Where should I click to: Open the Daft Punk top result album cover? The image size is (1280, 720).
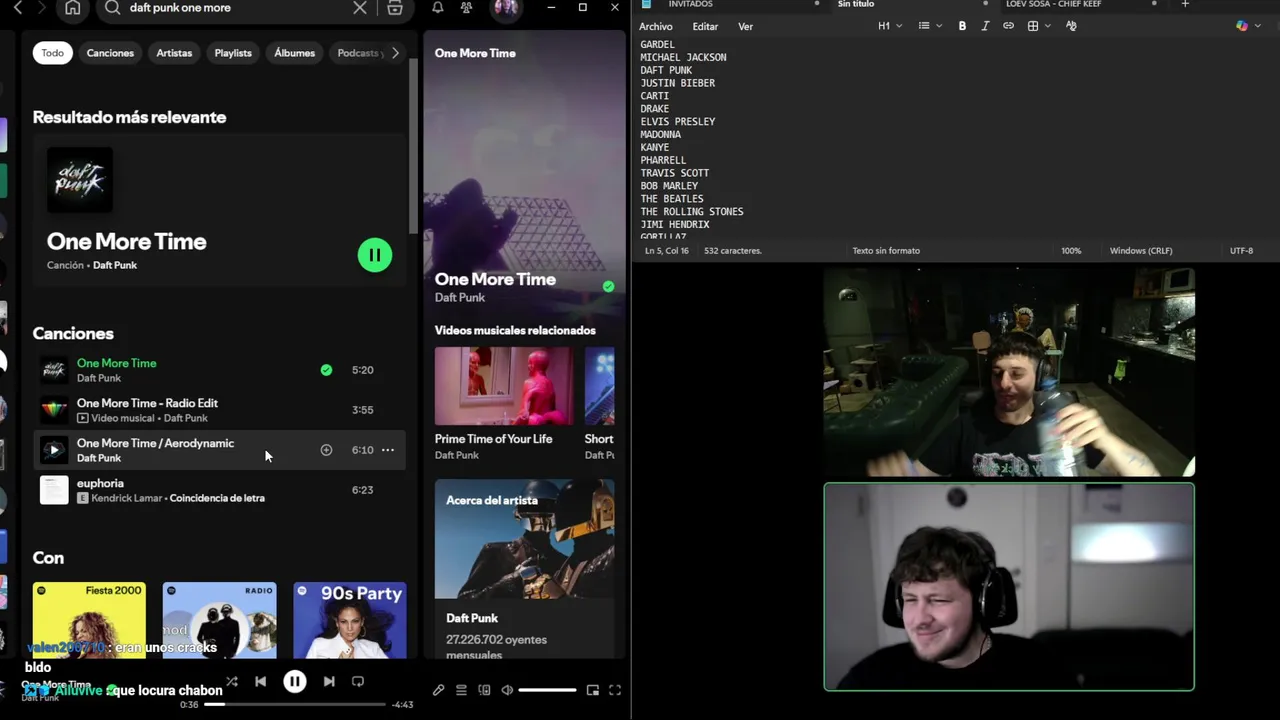[80, 180]
